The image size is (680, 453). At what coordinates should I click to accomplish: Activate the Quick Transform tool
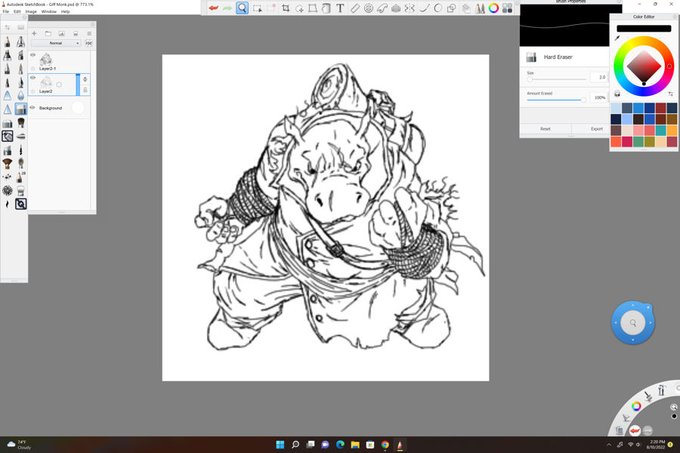[x=299, y=8]
